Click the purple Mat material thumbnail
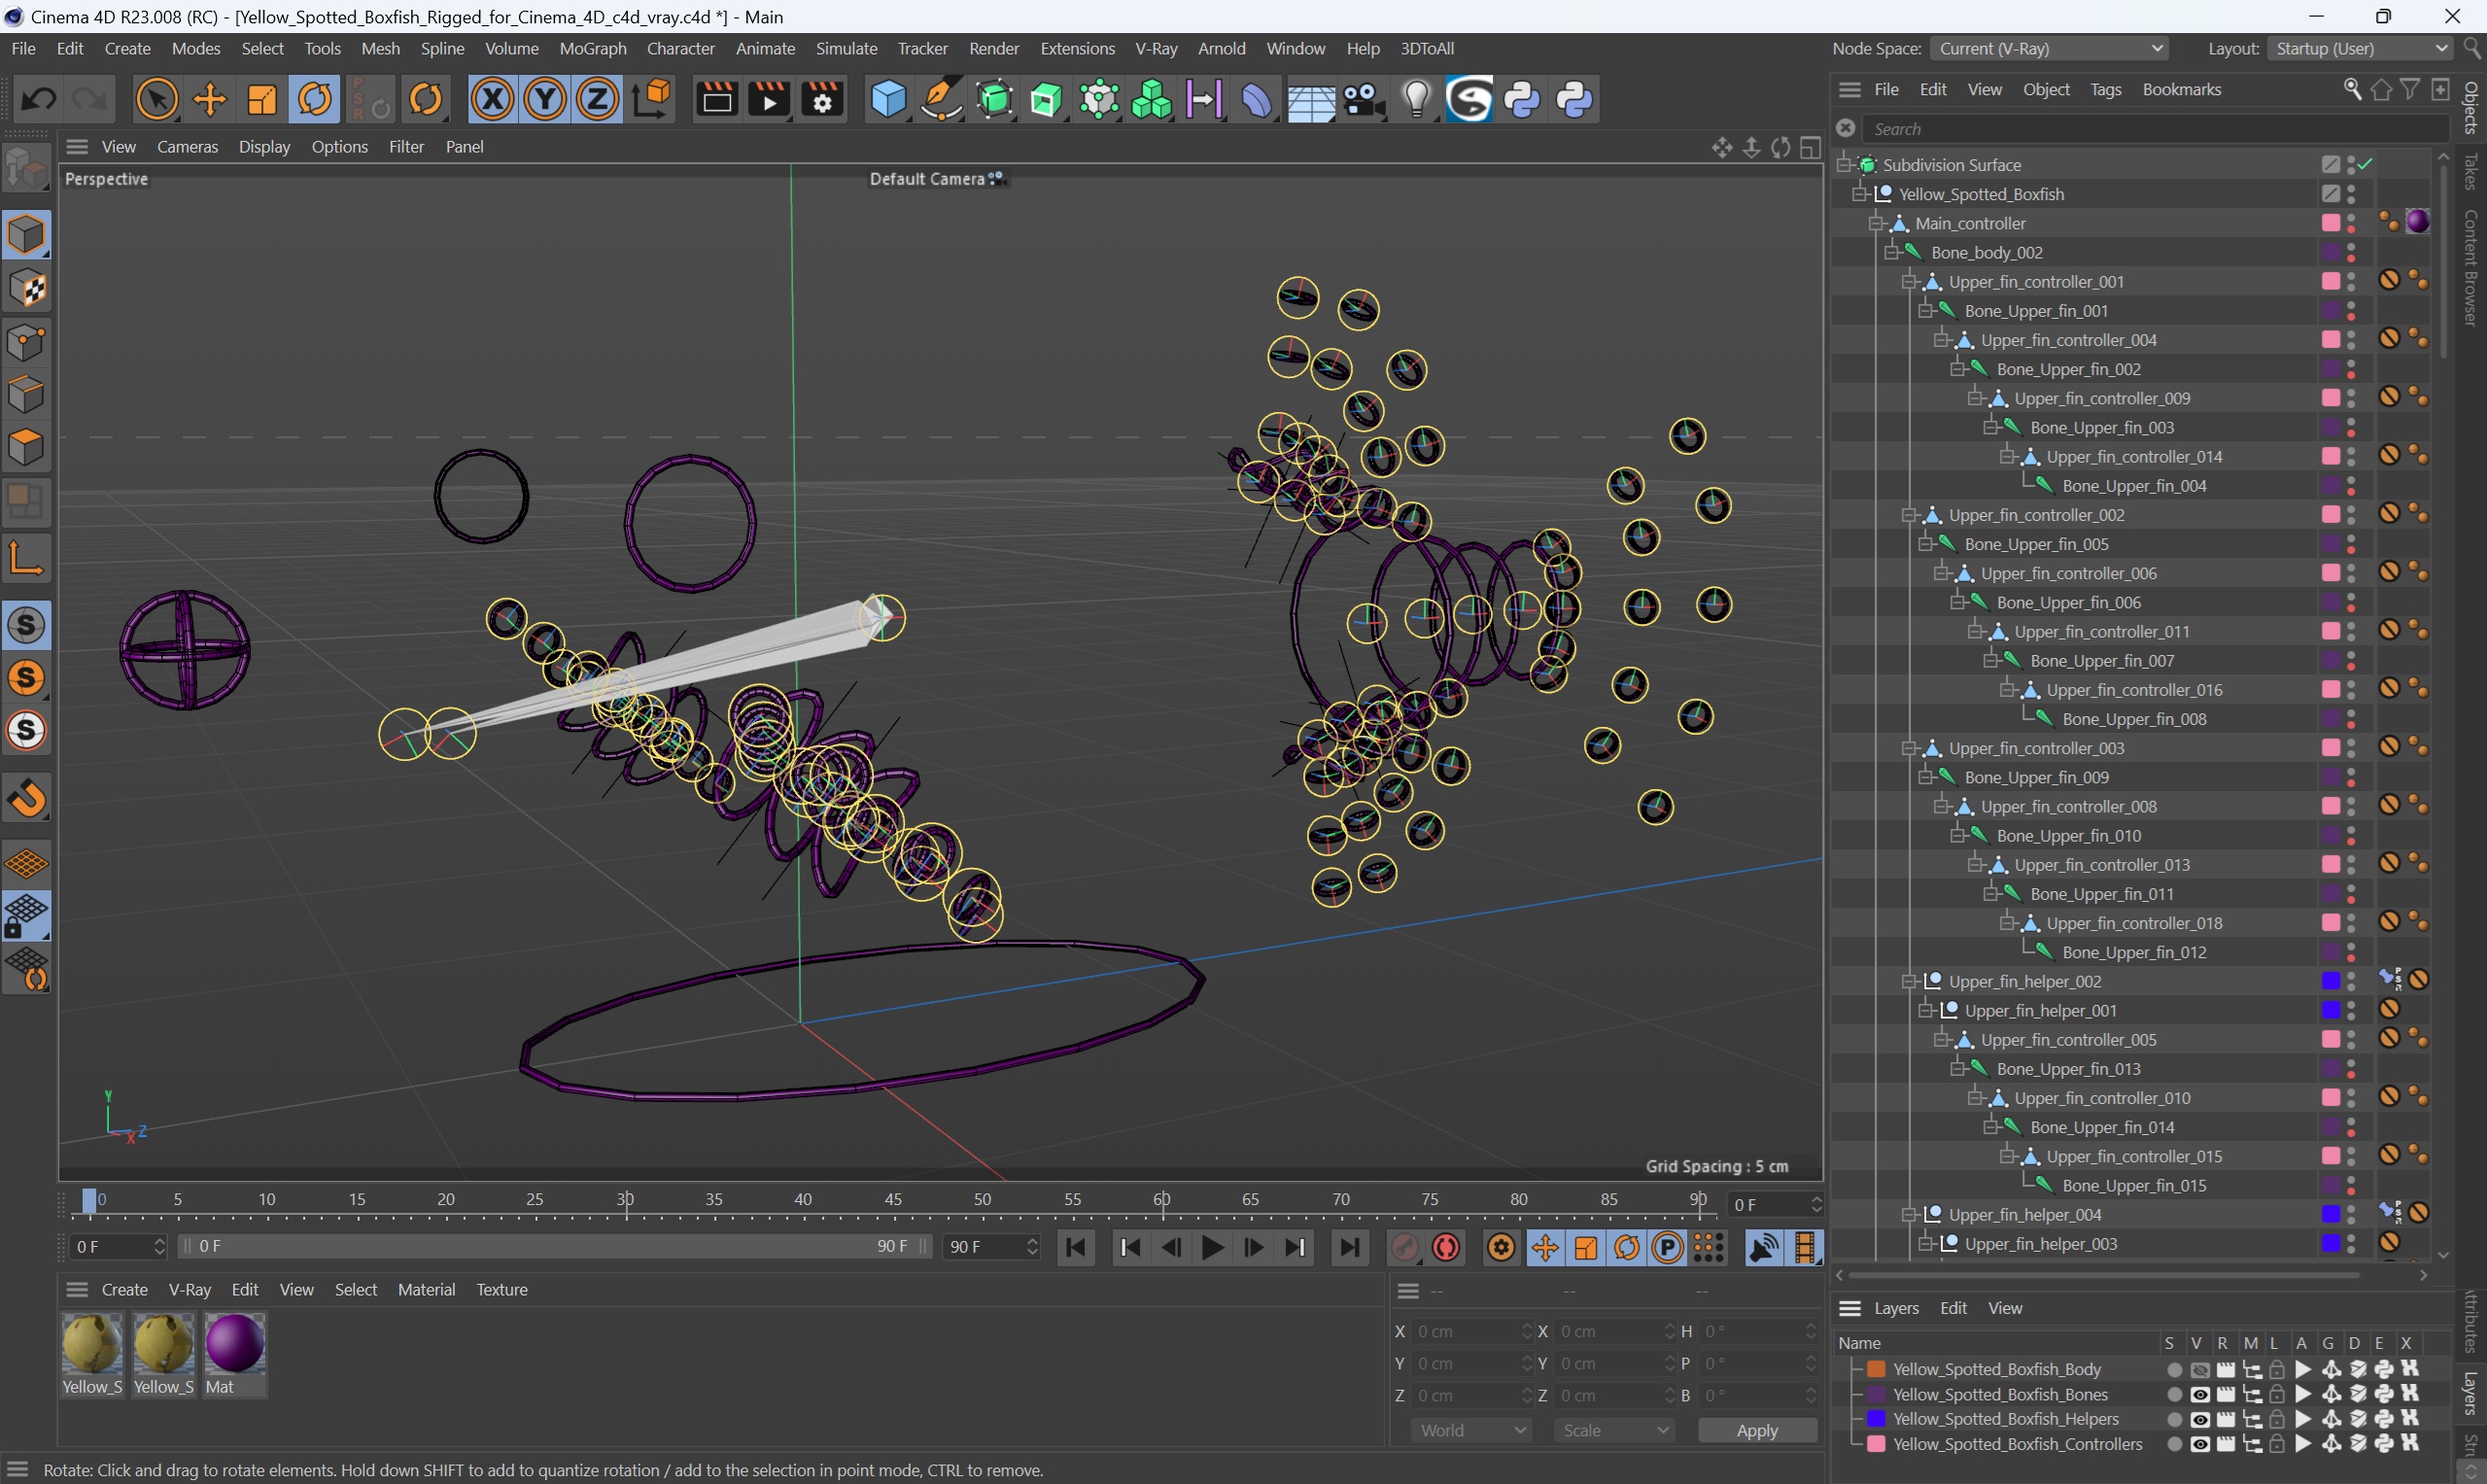Screen dimensions: 2487x1484 [234, 1342]
